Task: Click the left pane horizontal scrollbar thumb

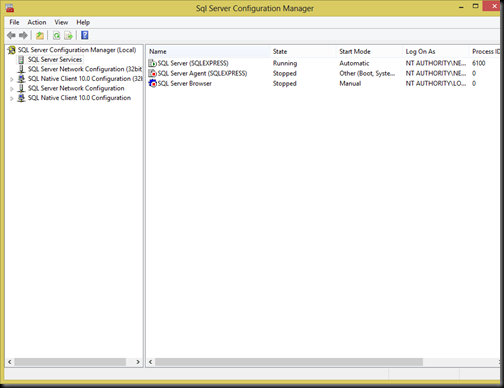Action: pos(70,362)
